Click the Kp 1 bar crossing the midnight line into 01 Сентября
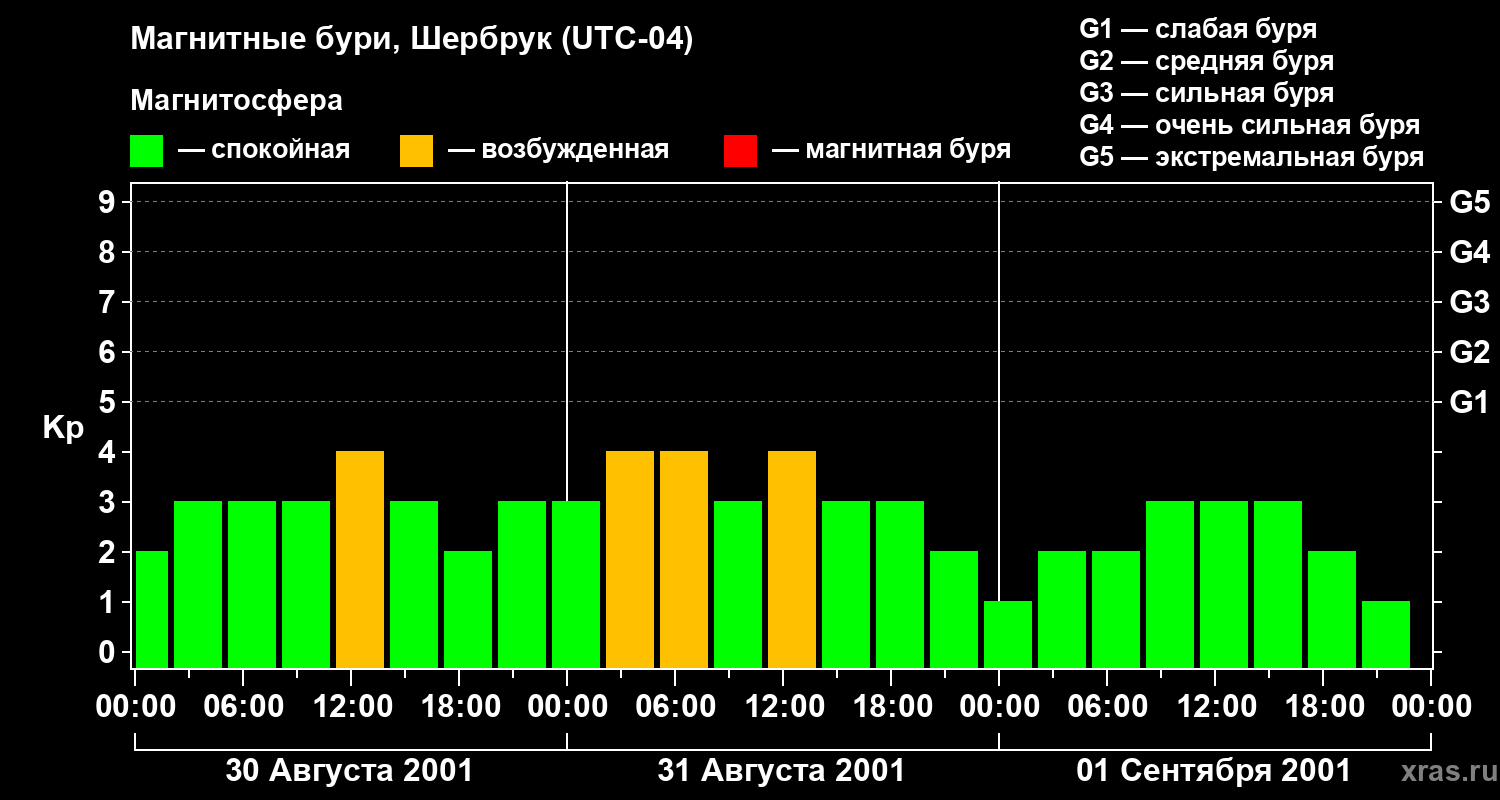This screenshot has width=1500, height=800. (x=1008, y=634)
